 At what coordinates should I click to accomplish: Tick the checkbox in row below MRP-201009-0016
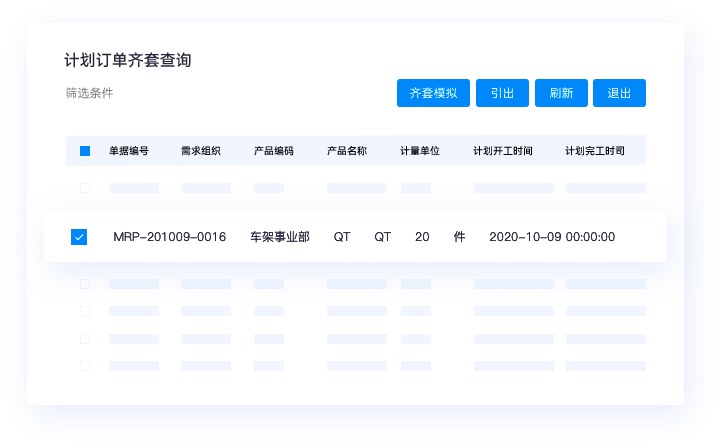[85, 284]
